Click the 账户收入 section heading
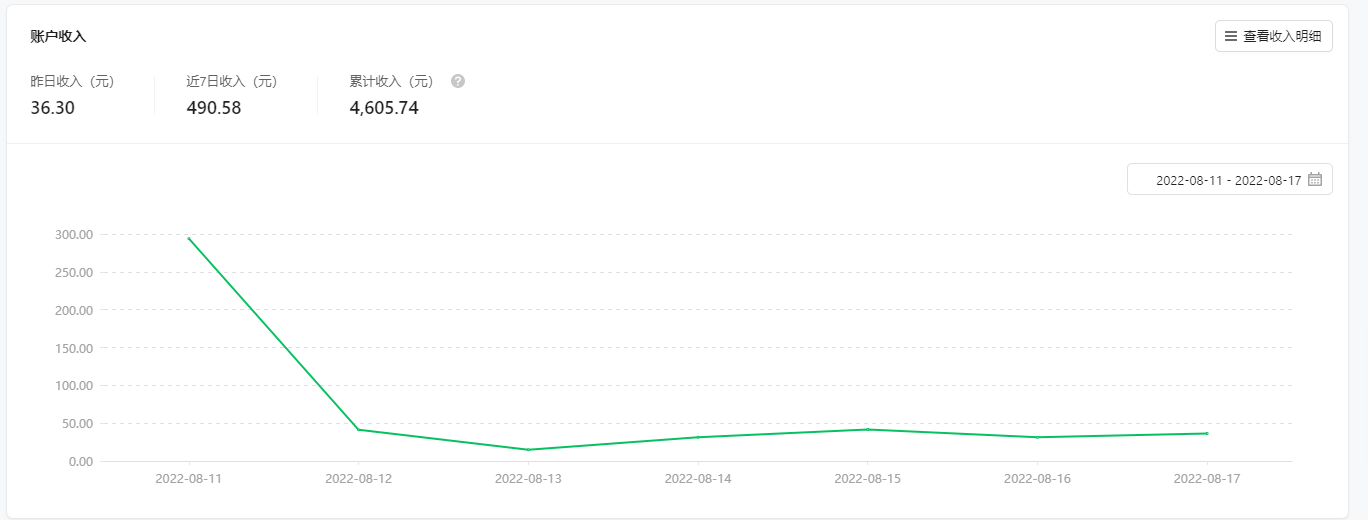 tap(59, 37)
